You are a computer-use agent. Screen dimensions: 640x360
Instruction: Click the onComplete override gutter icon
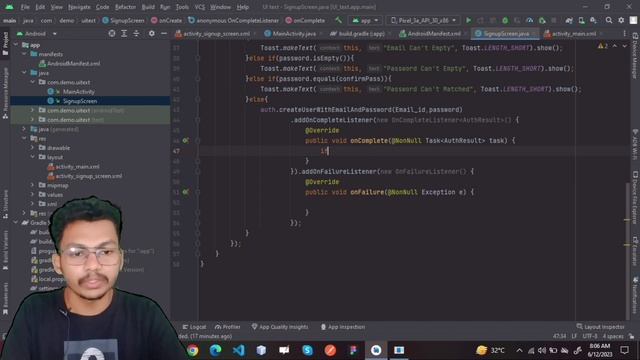pos(185,140)
